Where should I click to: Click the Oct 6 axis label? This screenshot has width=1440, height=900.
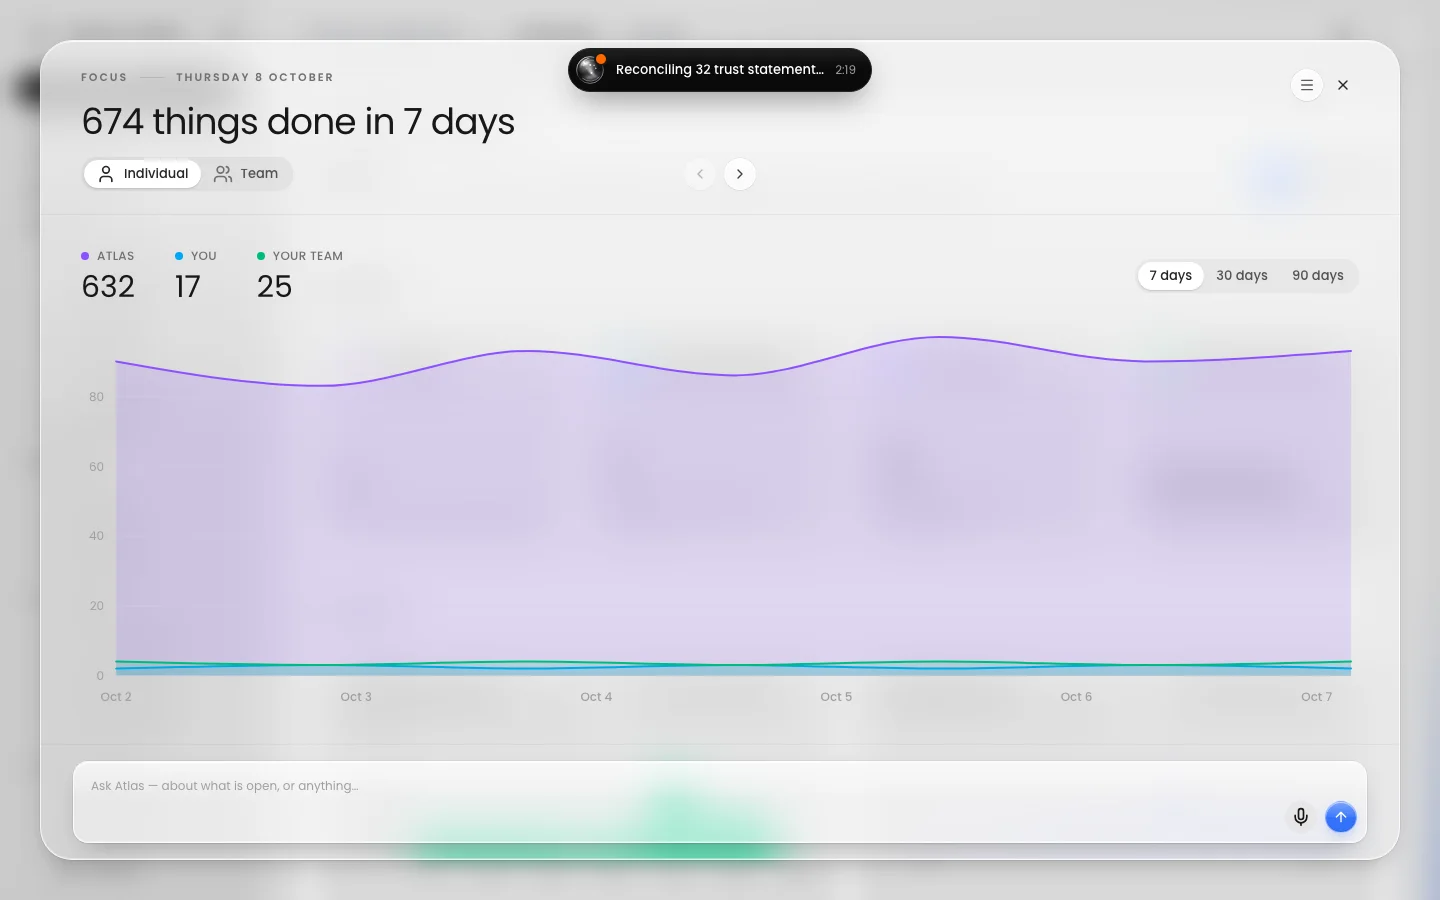coord(1076,697)
